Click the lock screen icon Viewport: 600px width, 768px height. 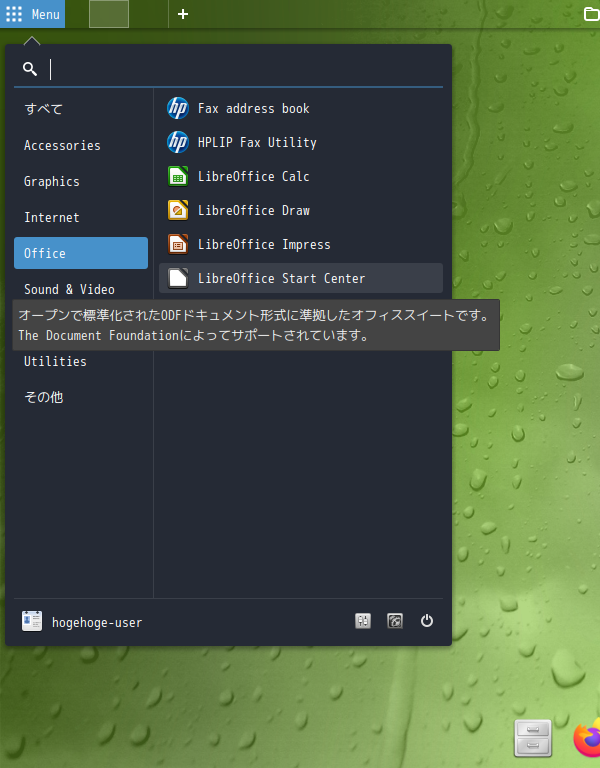tap(395, 621)
